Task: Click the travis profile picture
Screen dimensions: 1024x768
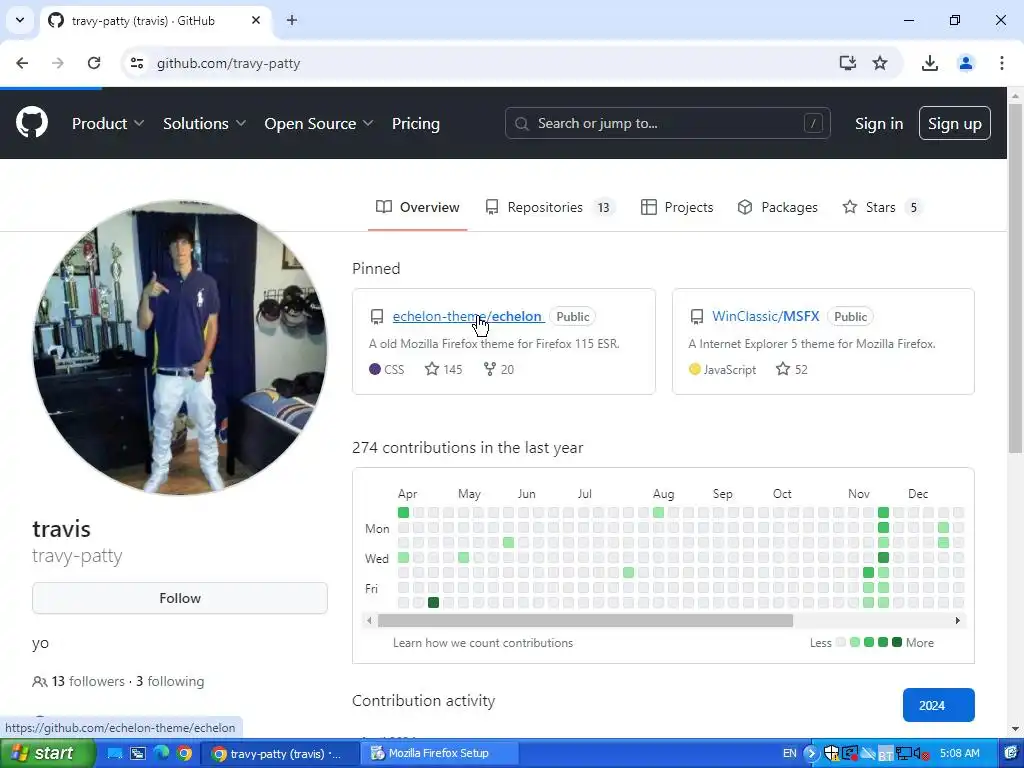Action: (180, 347)
